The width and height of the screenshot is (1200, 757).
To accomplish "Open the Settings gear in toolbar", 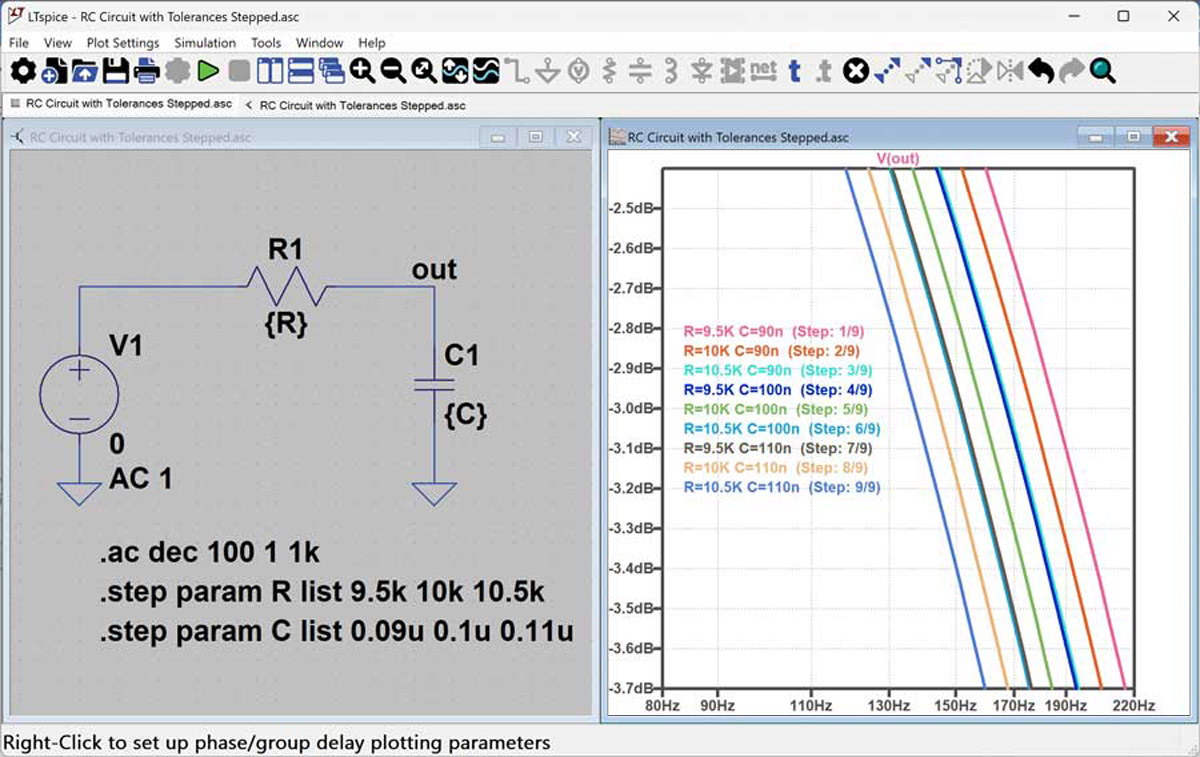I will [23, 71].
